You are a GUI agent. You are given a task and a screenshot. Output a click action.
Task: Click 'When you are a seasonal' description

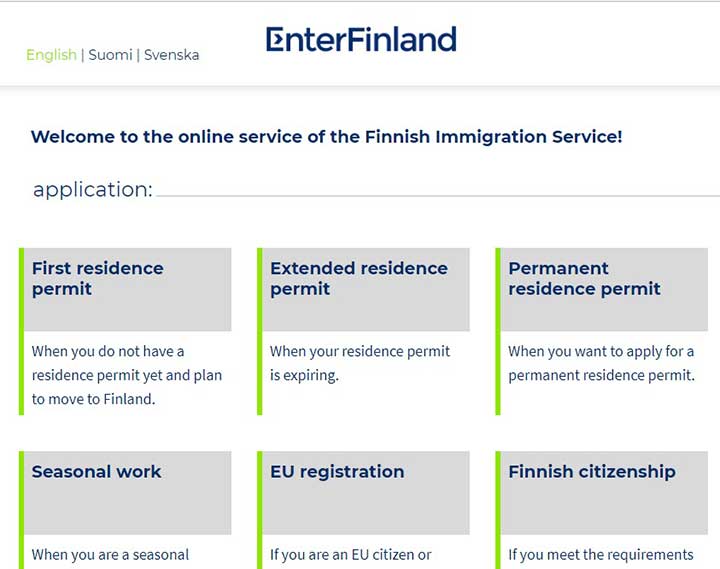(x=110, y=555)
